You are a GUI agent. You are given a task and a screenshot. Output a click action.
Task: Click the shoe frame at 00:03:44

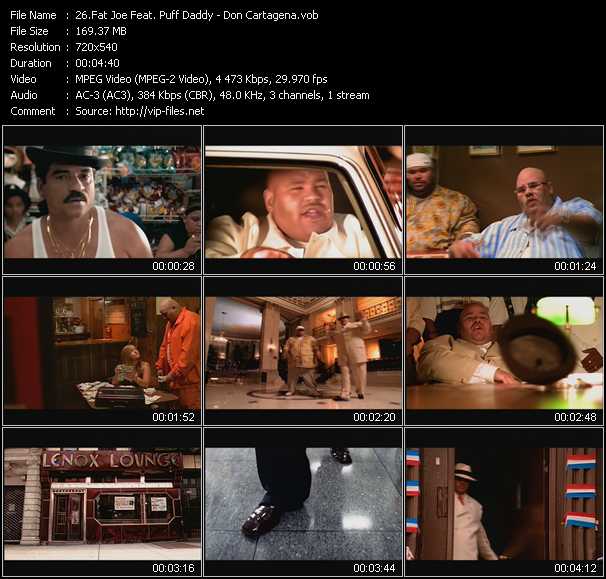pyautogui.click(x=303, y=502)
